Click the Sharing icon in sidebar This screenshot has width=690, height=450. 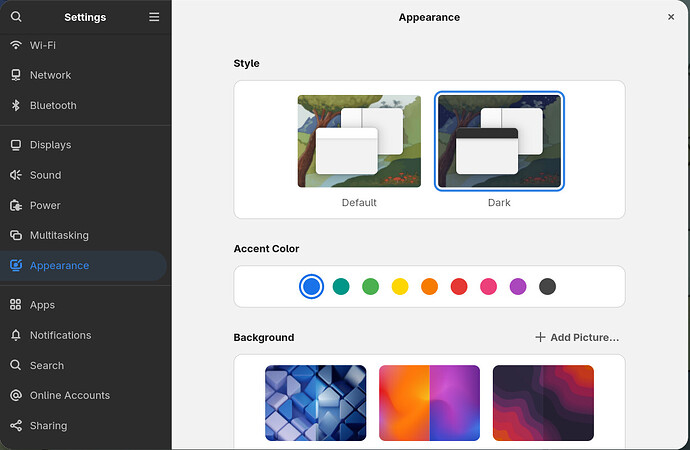click(16, 425)
